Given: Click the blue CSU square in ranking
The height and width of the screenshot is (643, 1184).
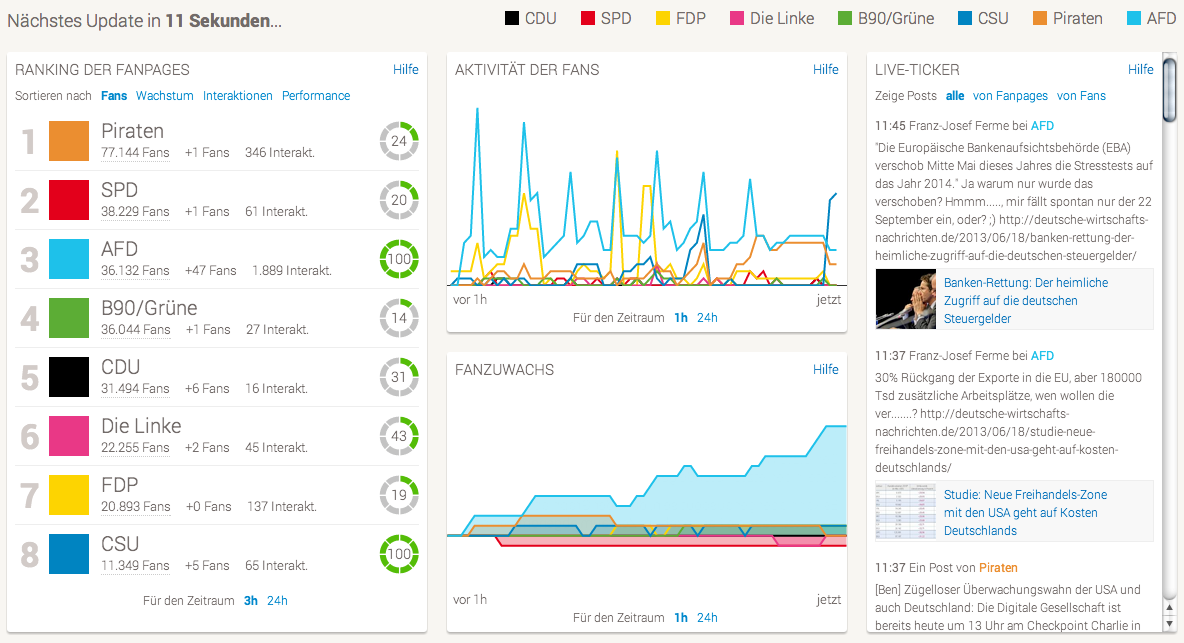Looking at the screenshot, I should tap(69, 554).
